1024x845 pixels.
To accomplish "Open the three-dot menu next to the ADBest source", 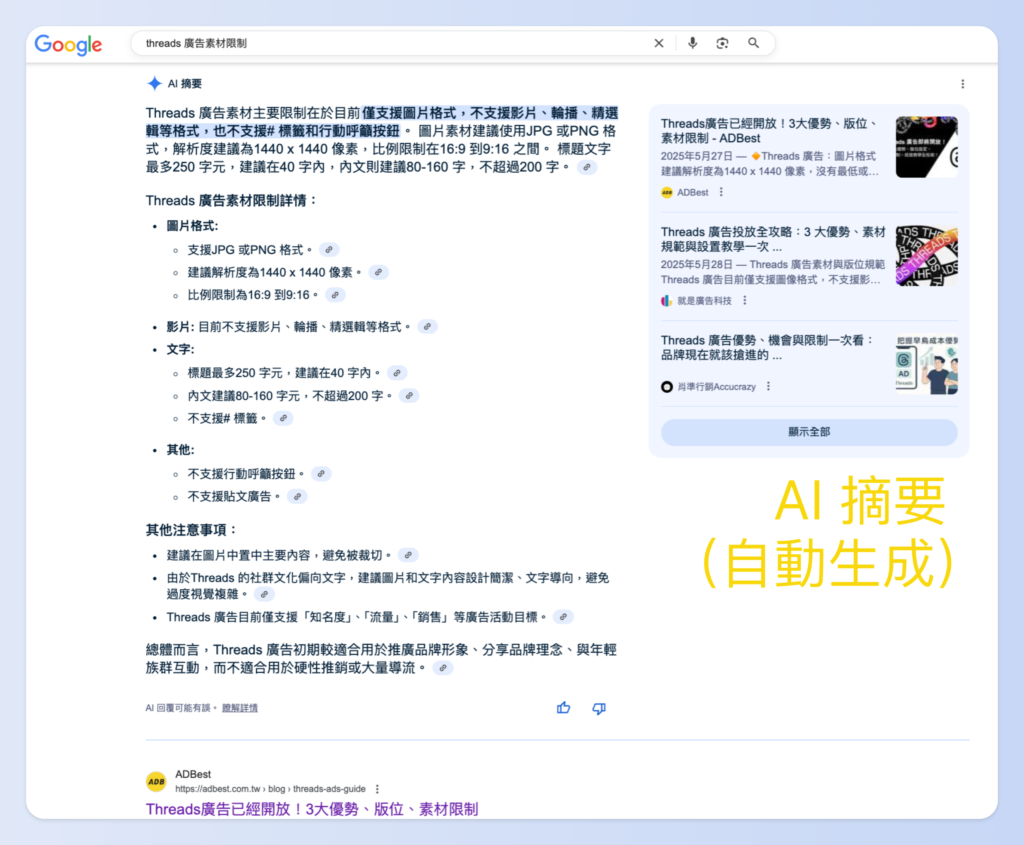I will pos(721,192).
